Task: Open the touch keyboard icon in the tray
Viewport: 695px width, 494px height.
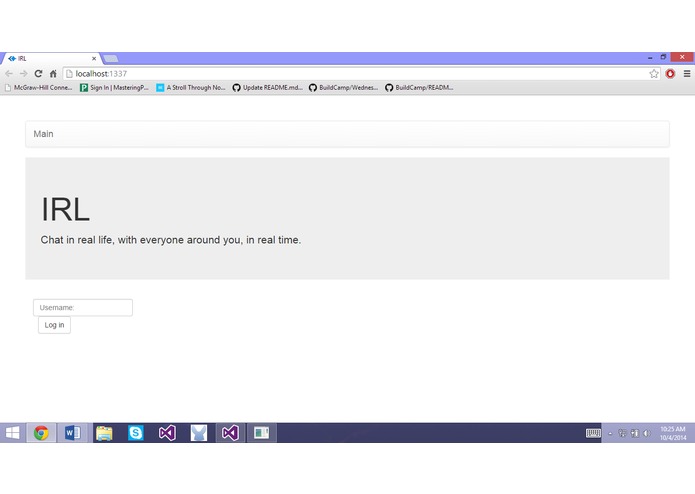Action: [x=593, y=433]
